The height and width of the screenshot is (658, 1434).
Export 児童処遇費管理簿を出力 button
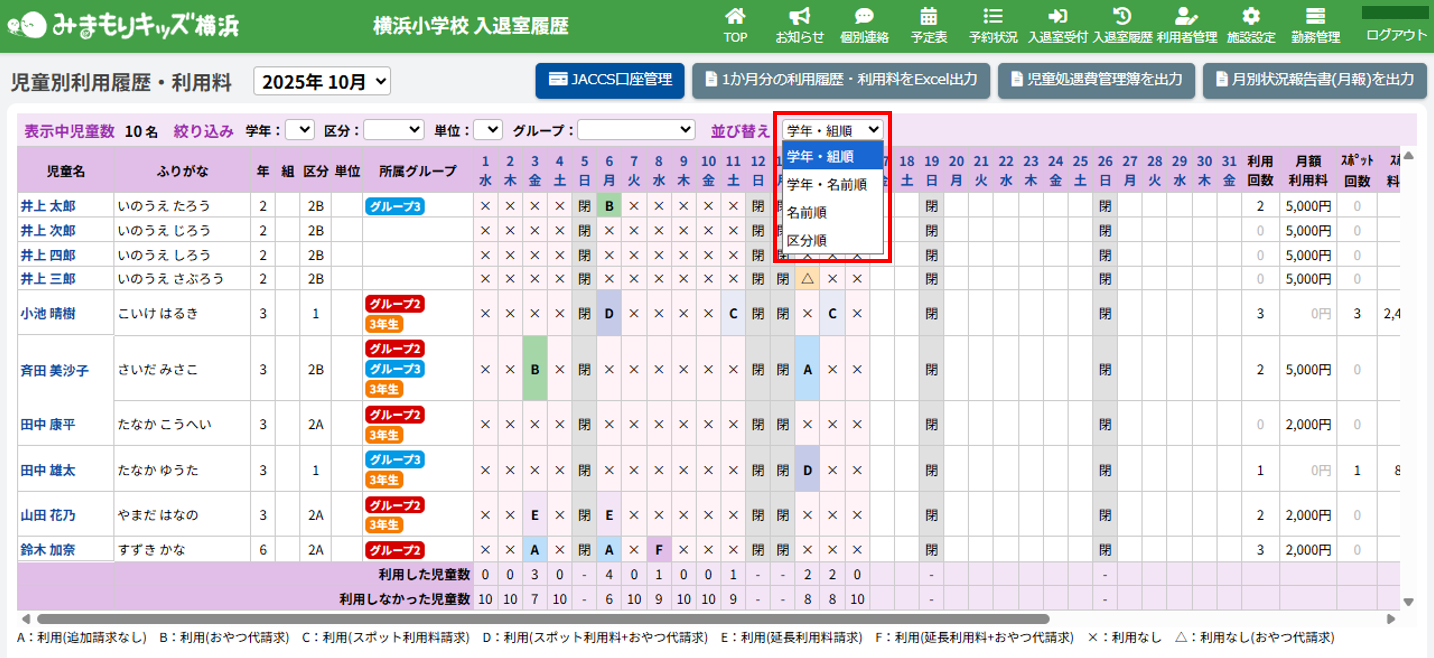[x=1096, y=80]
